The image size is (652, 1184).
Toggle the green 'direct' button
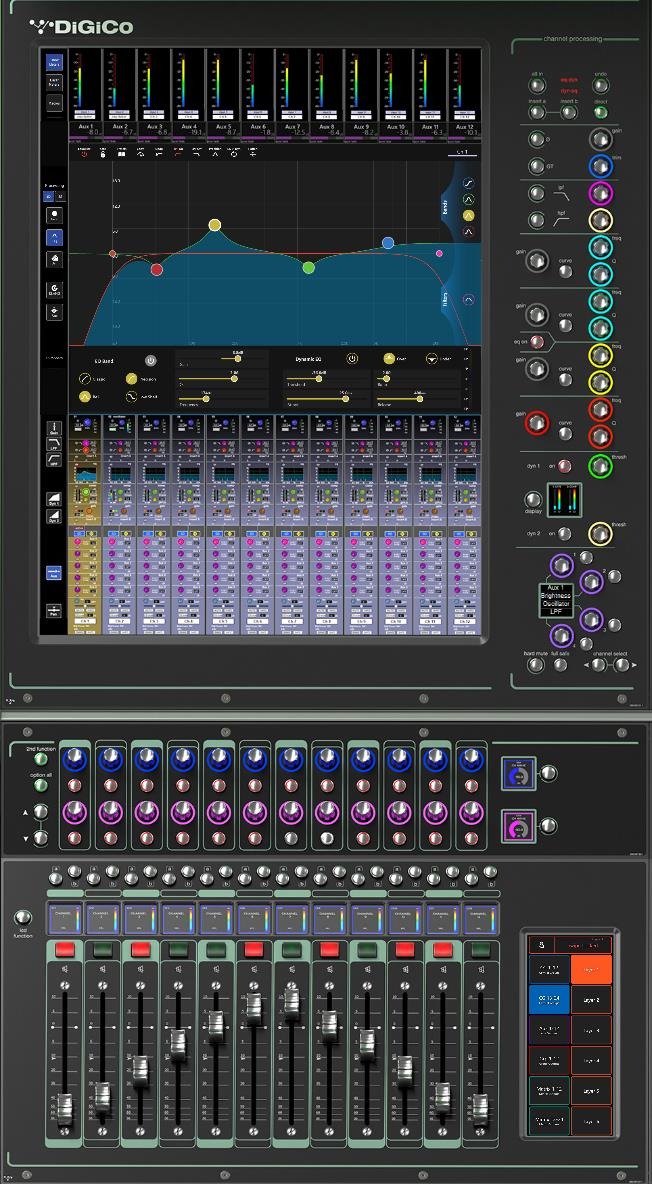point(601,112)
